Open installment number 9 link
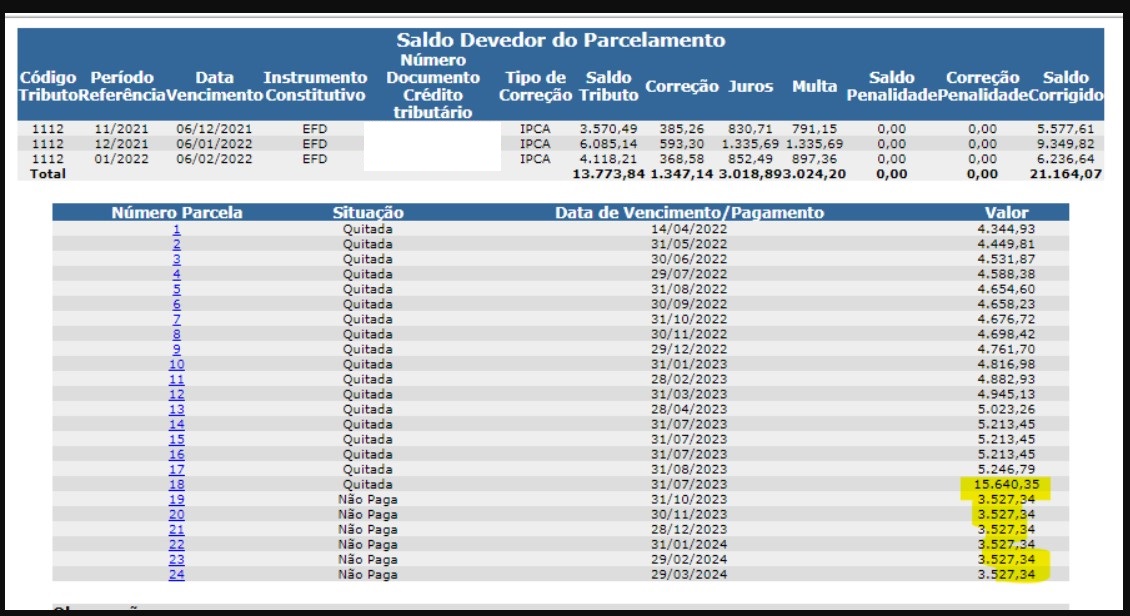 tap(177, 349)
